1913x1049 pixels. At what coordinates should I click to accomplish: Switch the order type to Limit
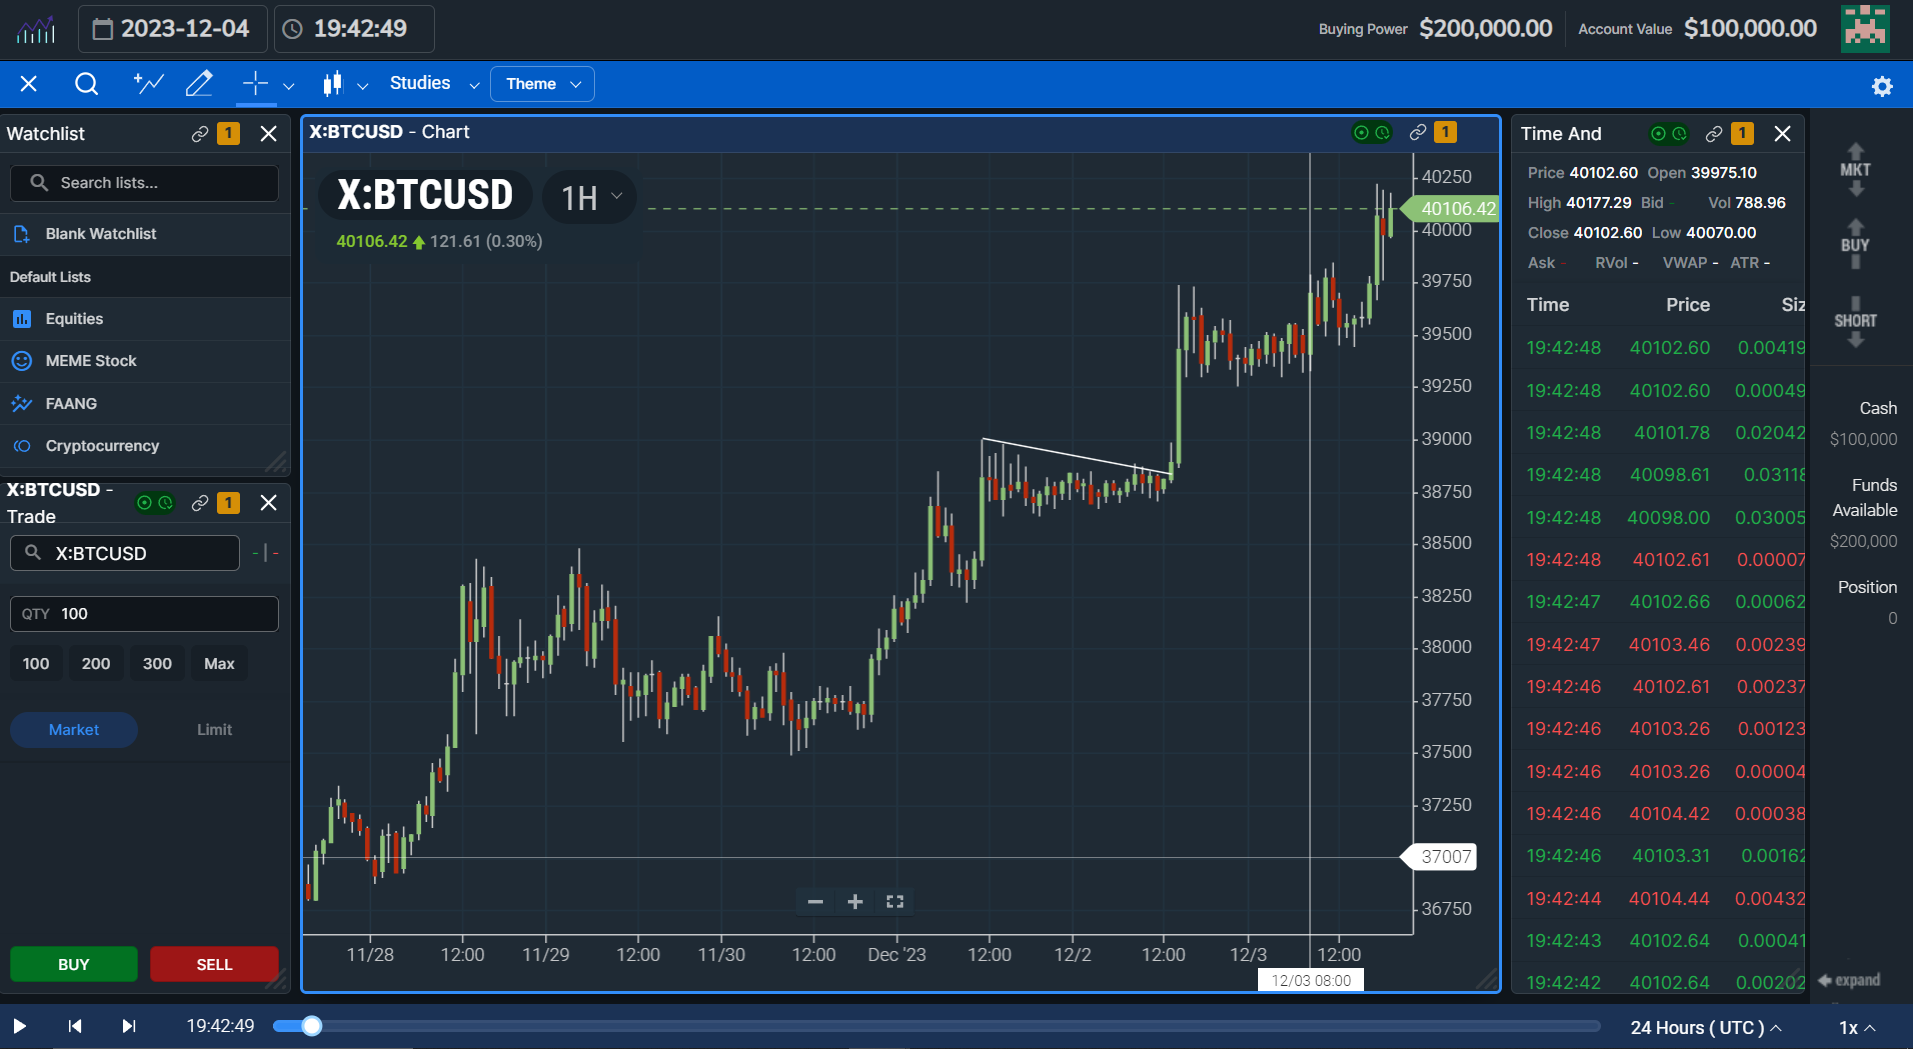pos(213,730)
